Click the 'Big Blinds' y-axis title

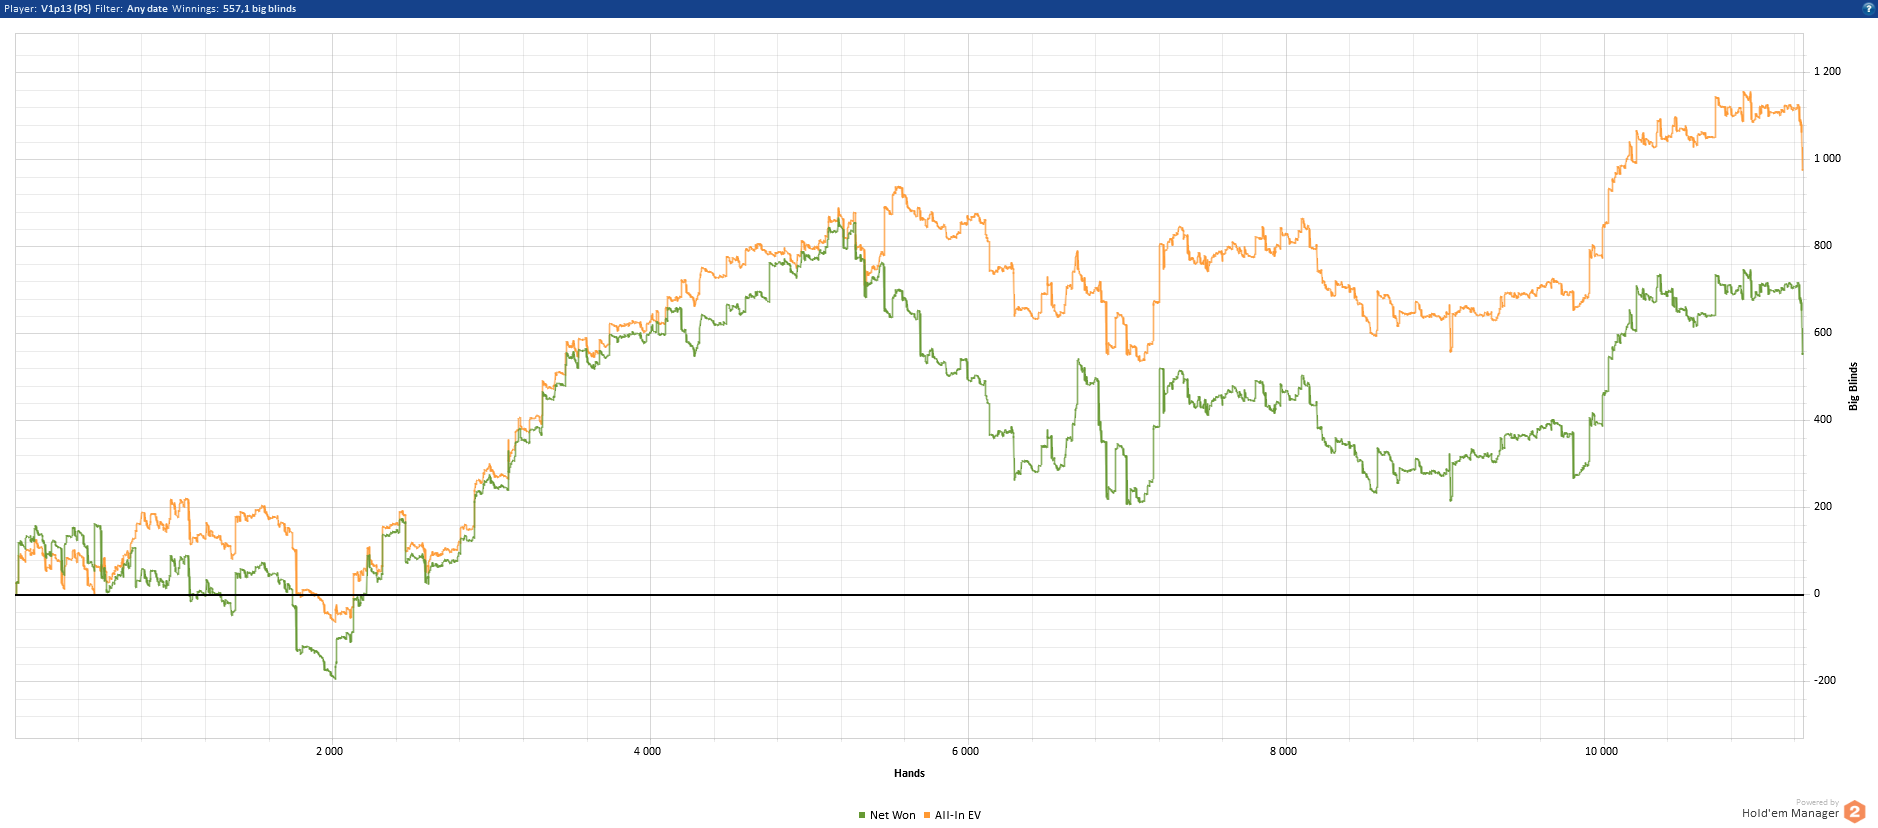click(1853, 386)
